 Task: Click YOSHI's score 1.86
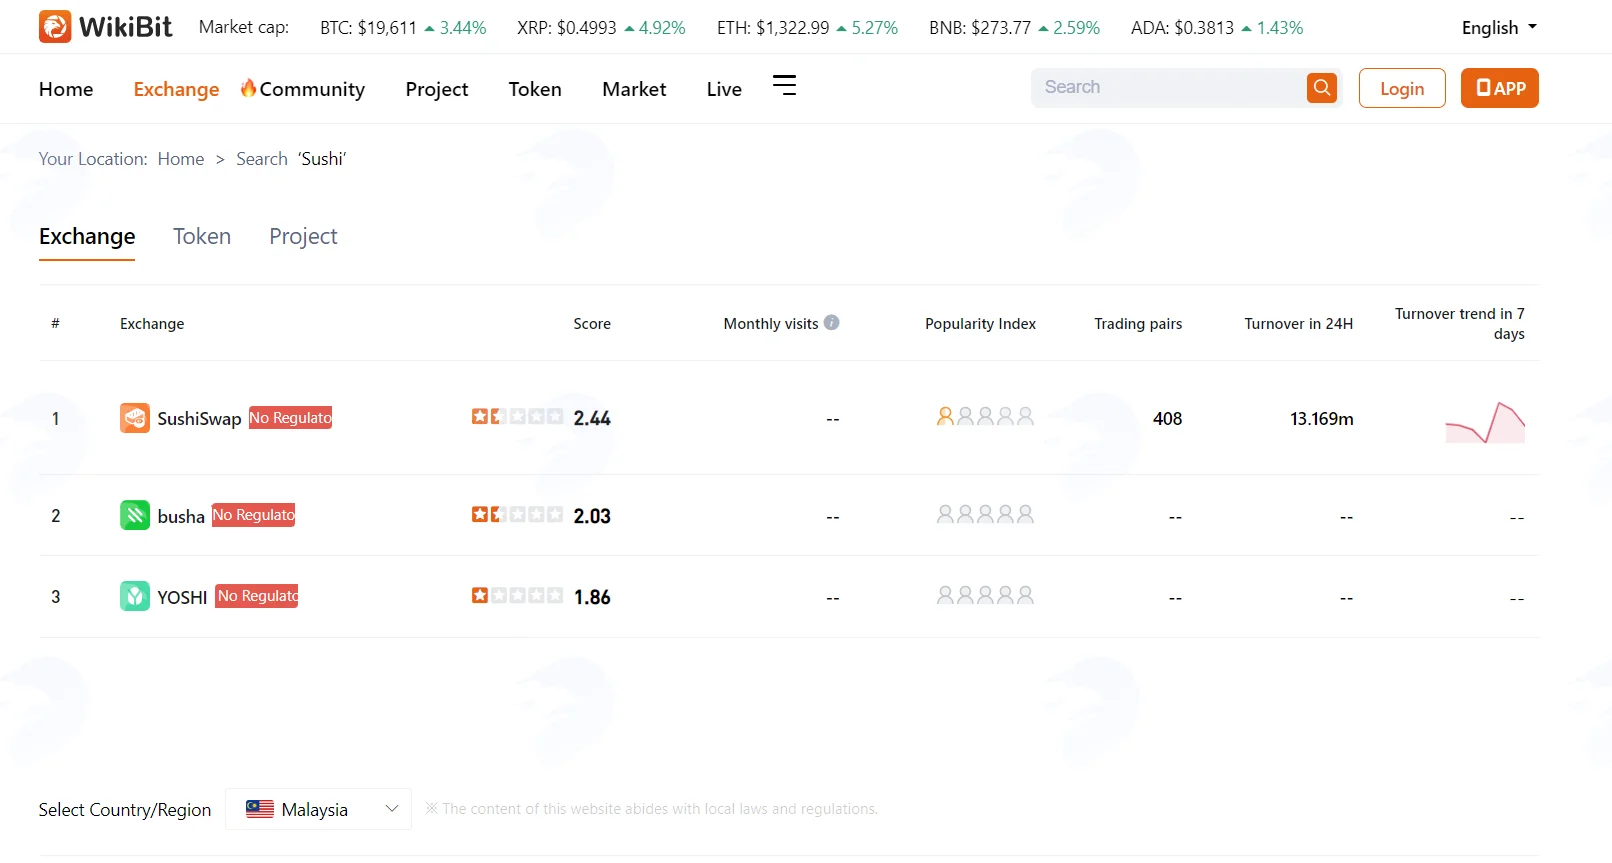pyautogui.click(x=592, y=597)
